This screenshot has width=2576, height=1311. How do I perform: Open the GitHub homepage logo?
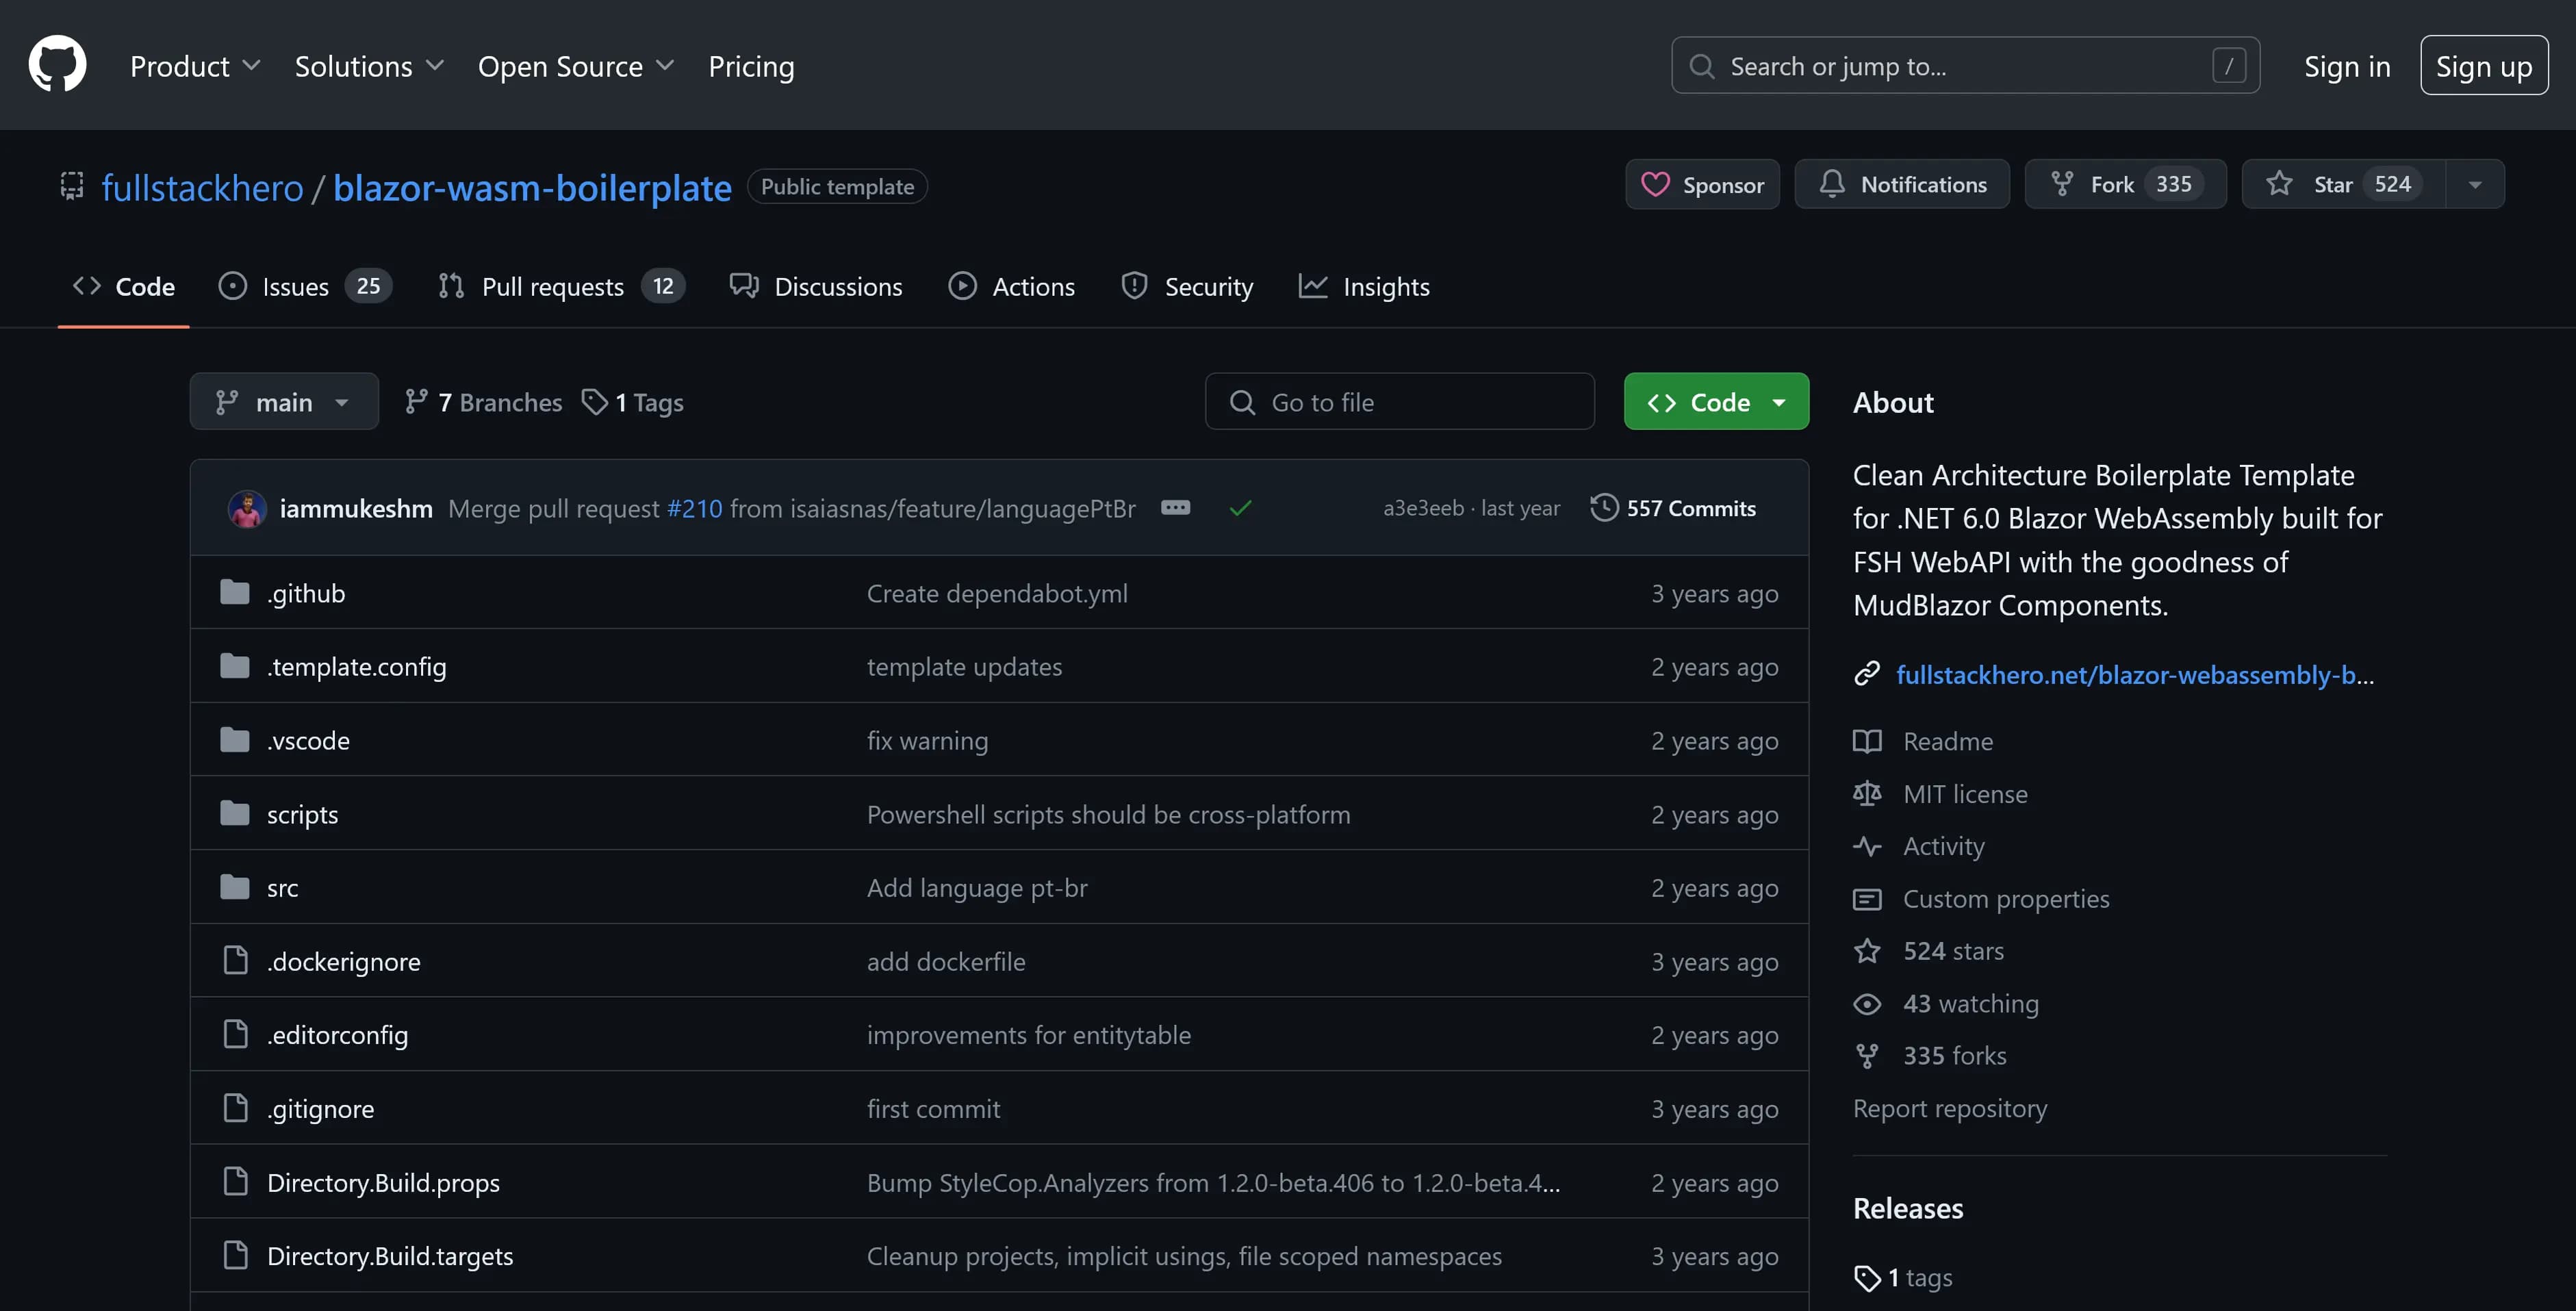tap(57, 65)
